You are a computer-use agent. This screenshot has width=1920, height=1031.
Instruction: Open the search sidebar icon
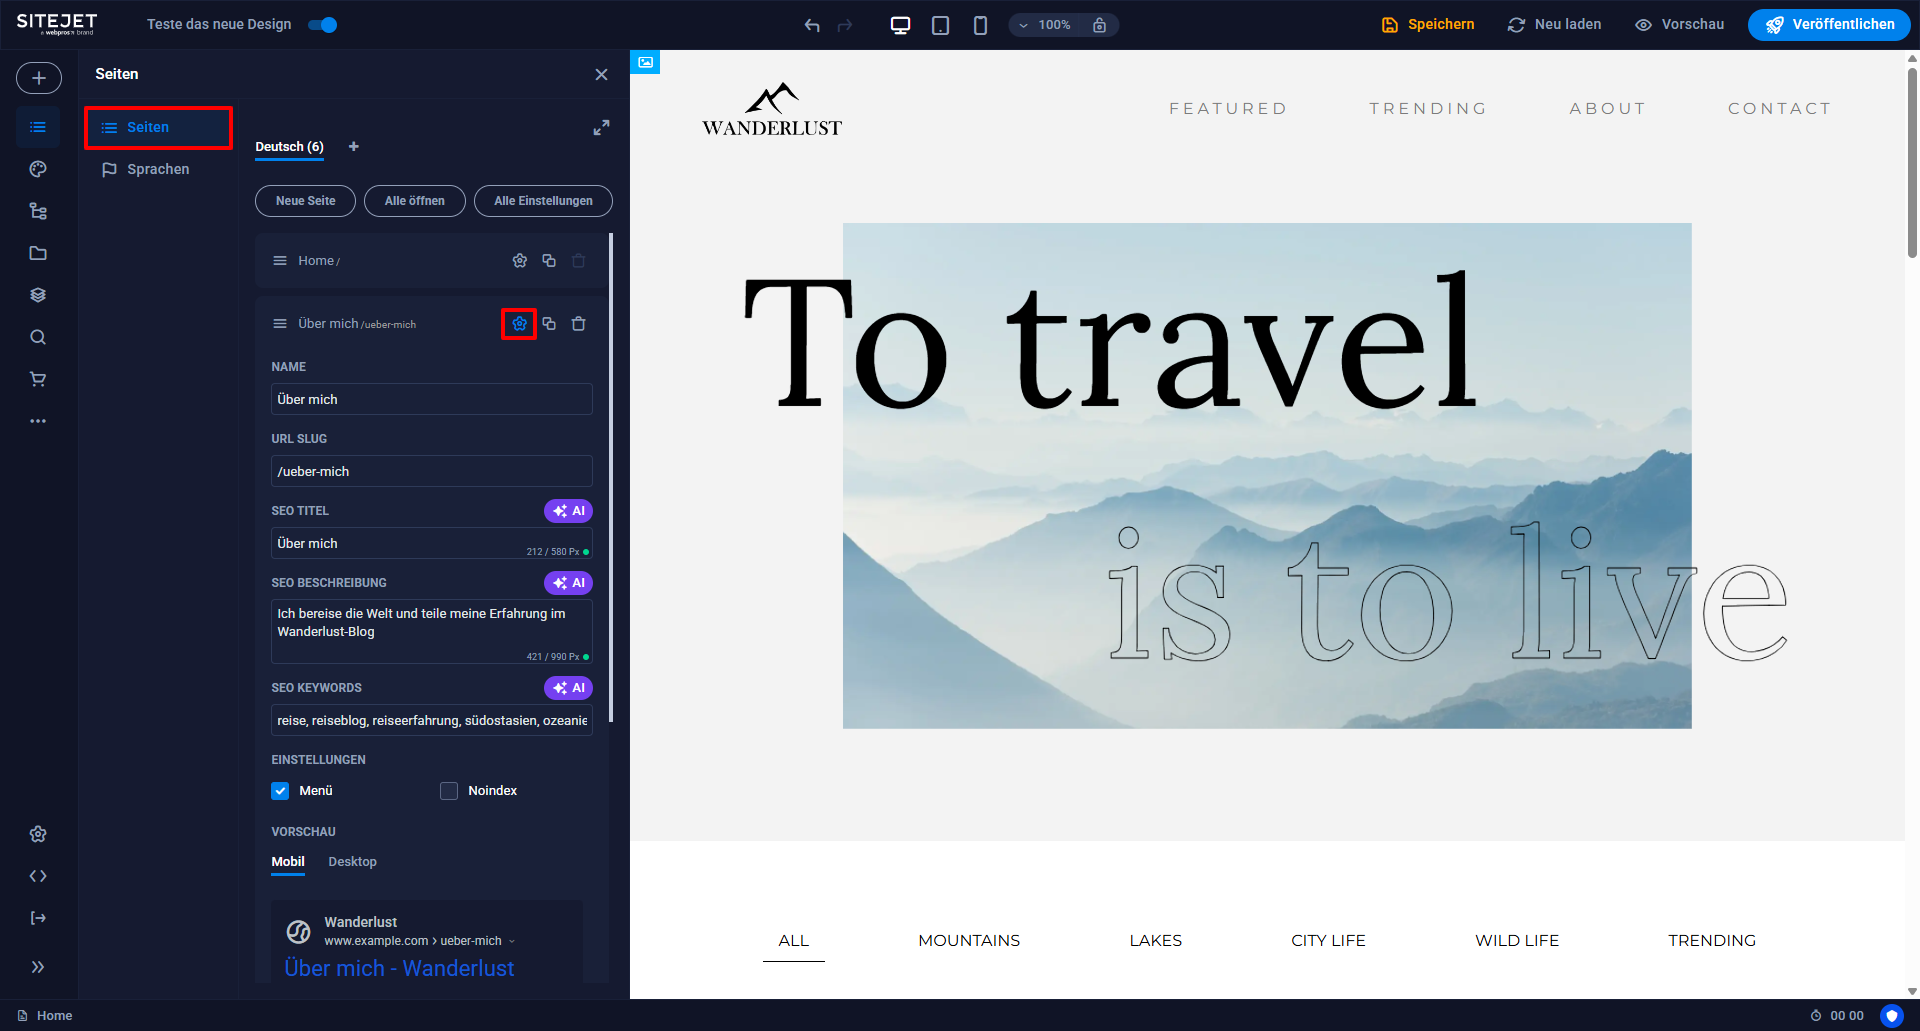pos(38,337)
